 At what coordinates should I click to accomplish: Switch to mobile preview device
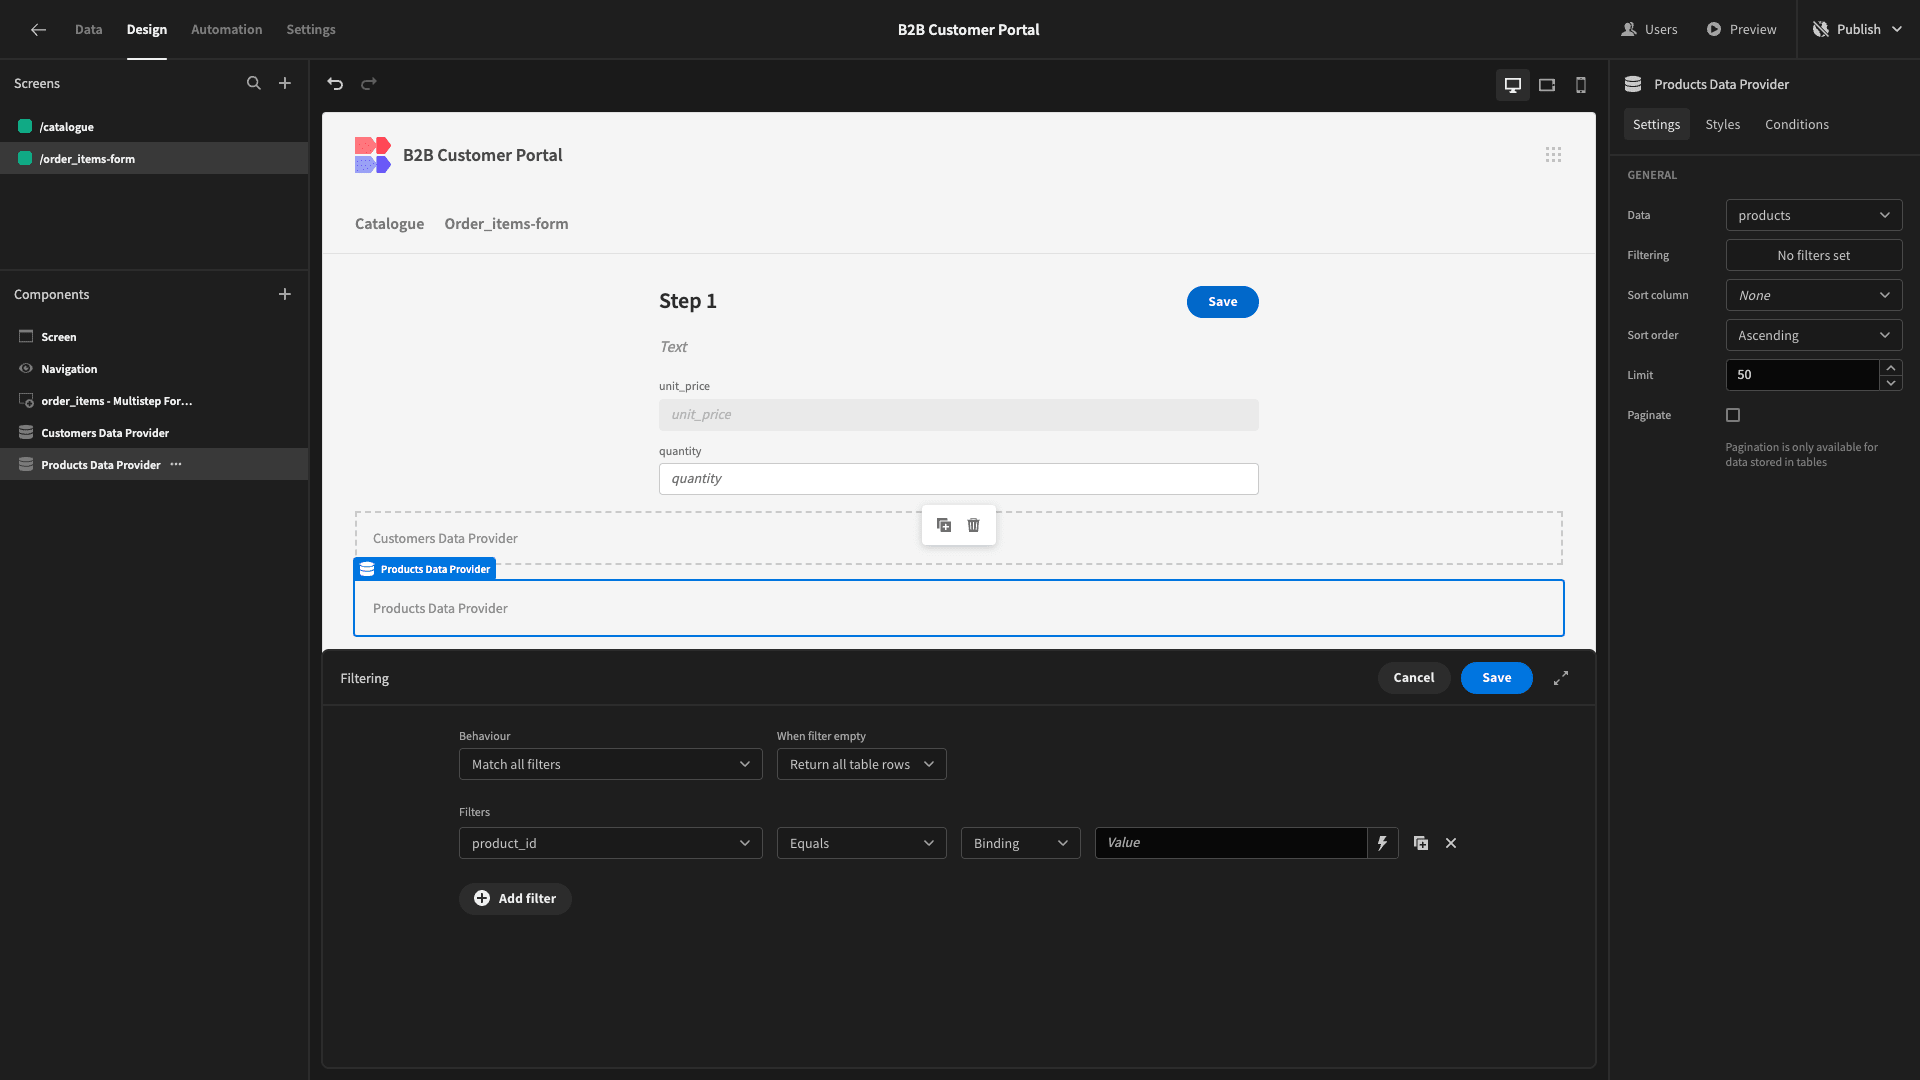click(1581, 85)
